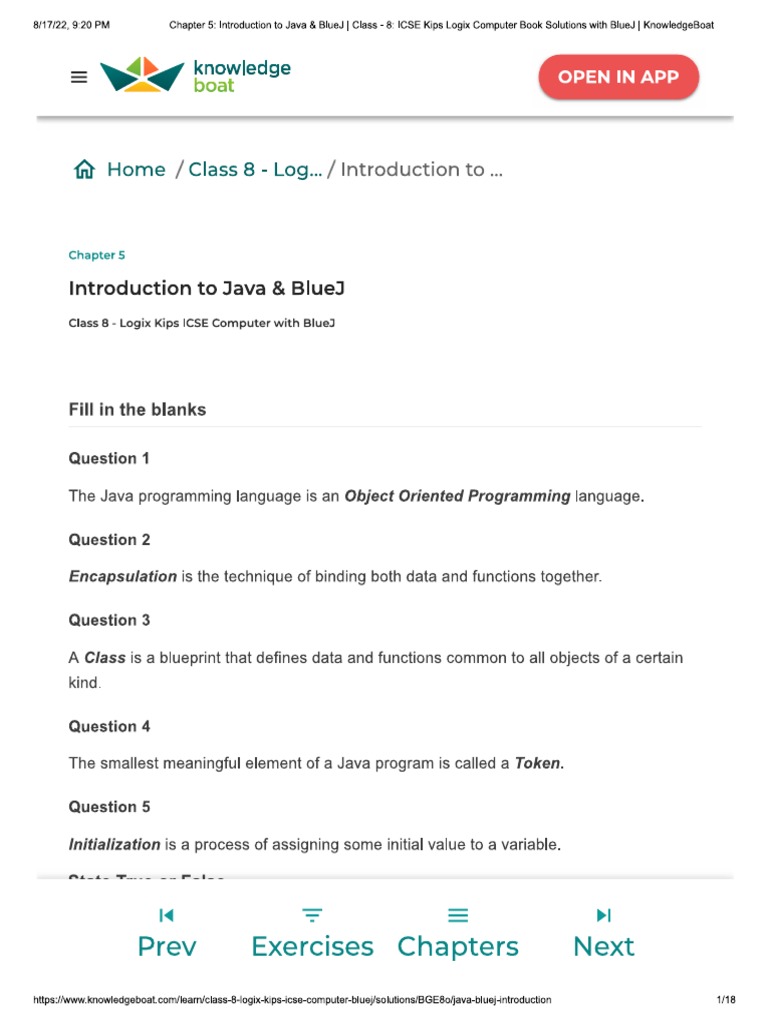Click the house icon in breadcrumb
This screenshot has width=768, height=1024.
(x=84, y=170)
